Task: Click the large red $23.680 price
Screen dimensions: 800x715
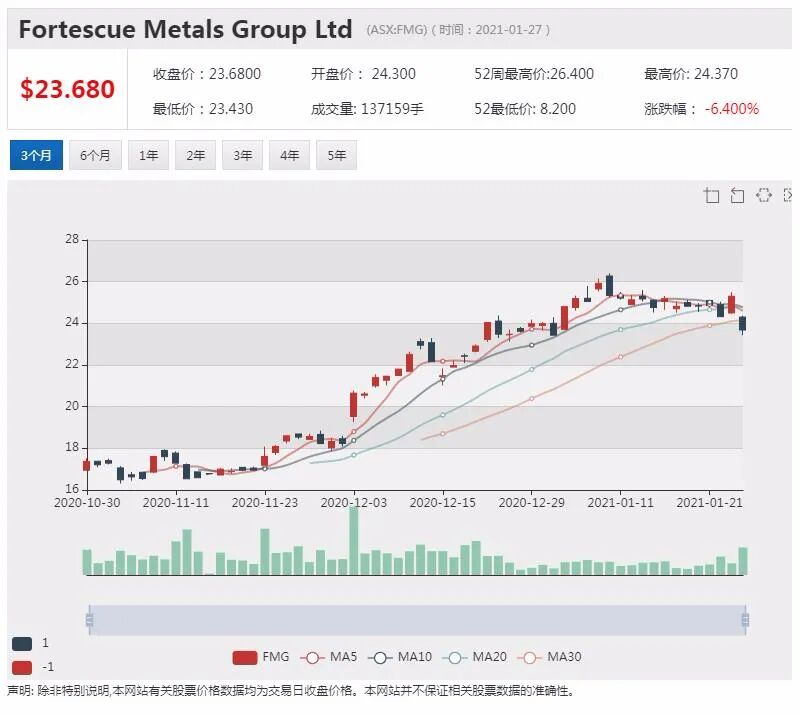Action: (x=67, y=89)
